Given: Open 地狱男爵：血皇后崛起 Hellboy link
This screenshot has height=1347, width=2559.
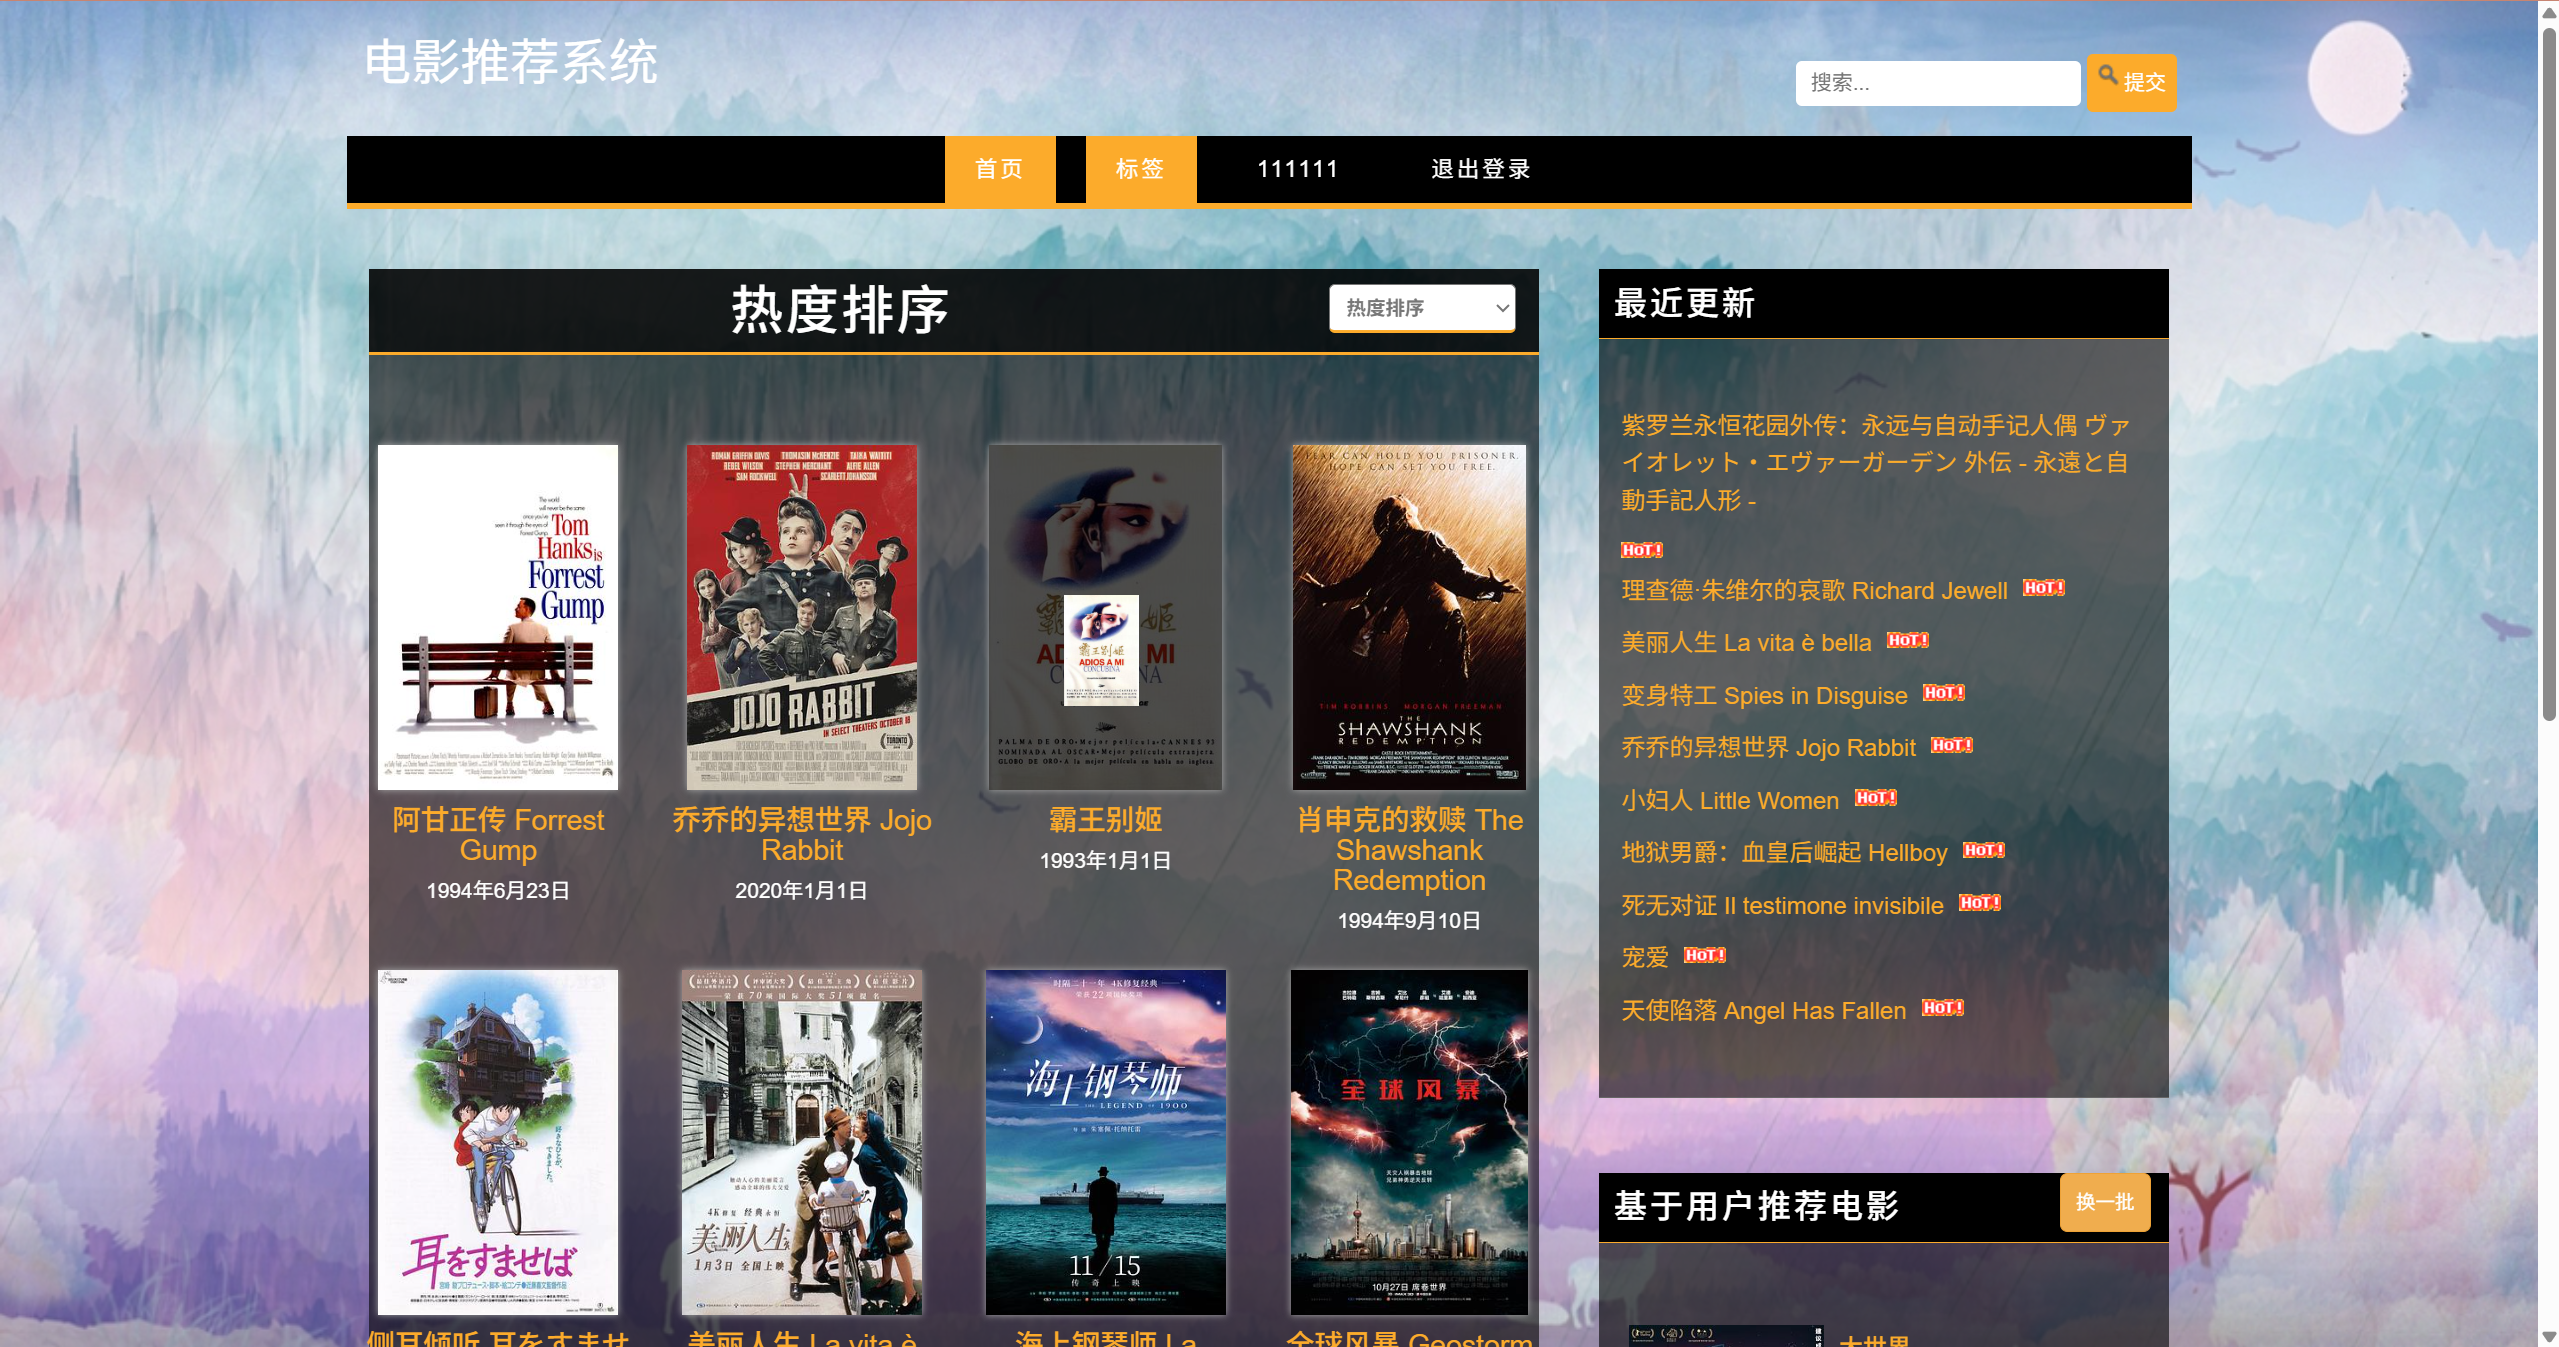Looking at the screenshot, I should point(1784,853).
